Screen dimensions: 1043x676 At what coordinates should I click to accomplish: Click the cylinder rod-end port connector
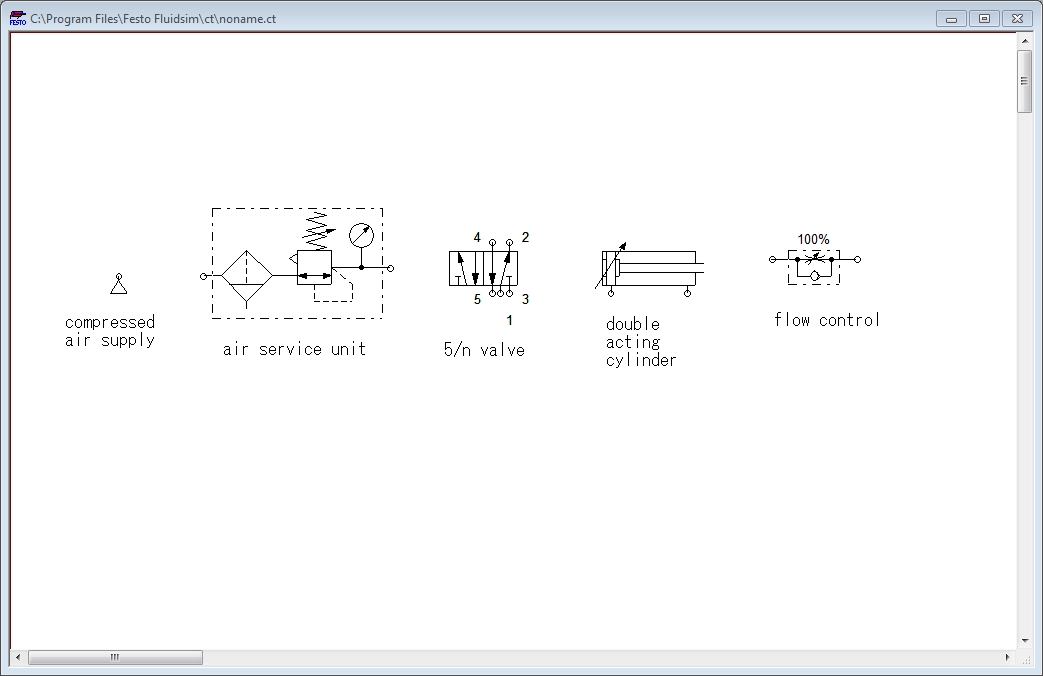tap(688, 293)
